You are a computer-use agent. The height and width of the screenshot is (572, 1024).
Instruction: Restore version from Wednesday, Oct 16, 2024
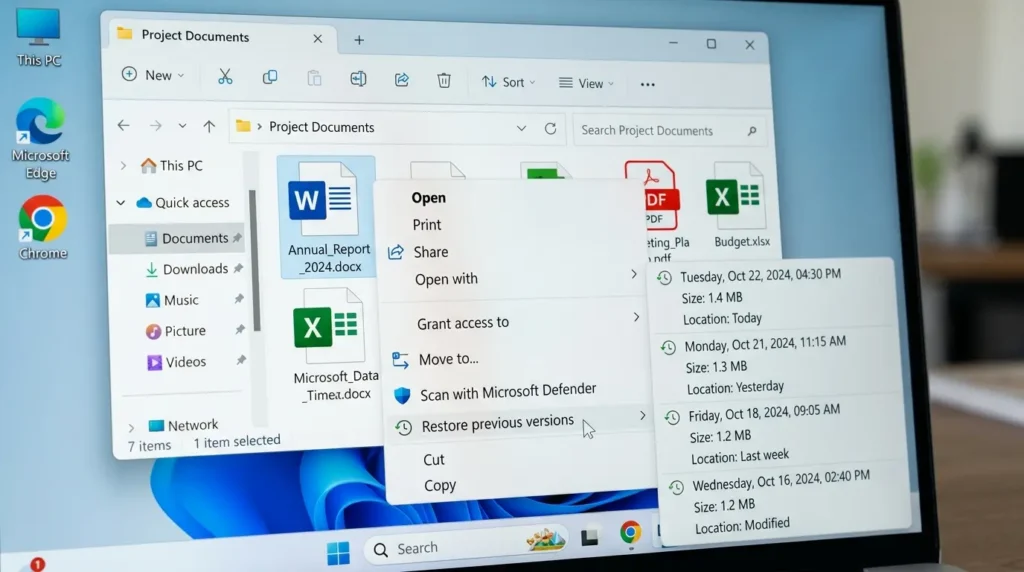(786, 502)
